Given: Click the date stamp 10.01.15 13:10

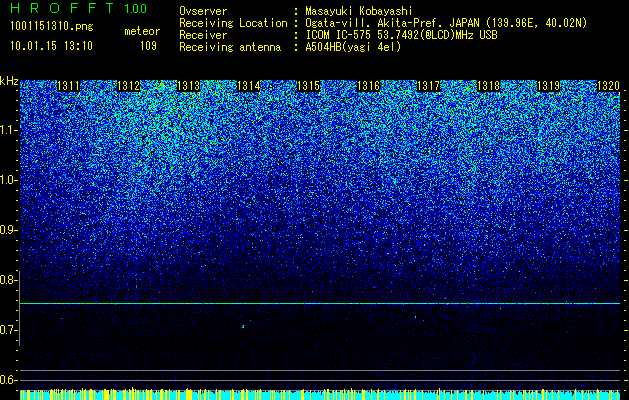Looking at the screenshot, I should pyautogui.click(x=51, y=46).
